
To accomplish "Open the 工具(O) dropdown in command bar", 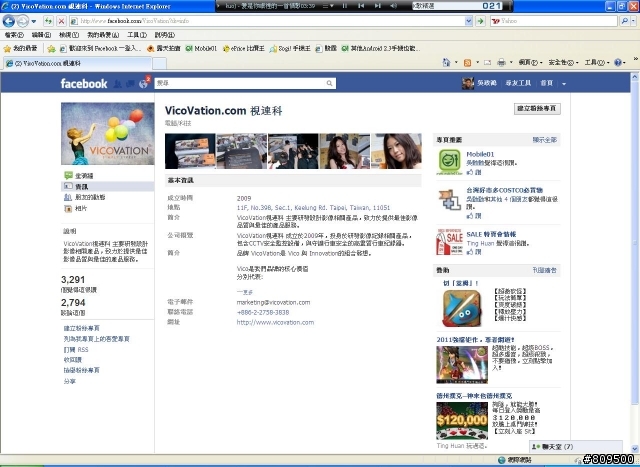I will click(596, 62).
